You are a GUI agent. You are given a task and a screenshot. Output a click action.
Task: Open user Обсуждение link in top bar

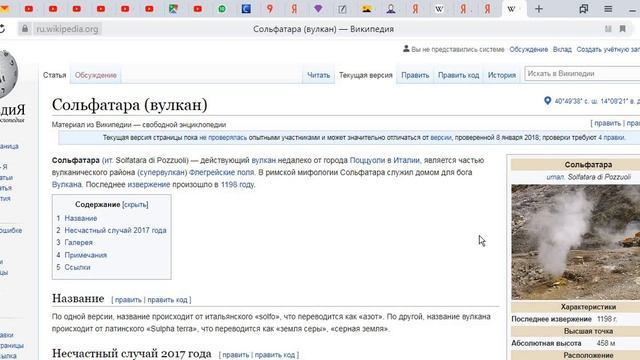tap(529, 49)
